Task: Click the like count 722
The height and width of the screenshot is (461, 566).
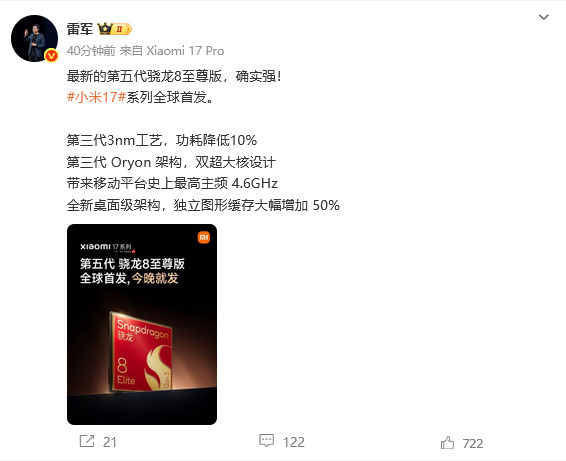Action: click(x=473, y=443)
